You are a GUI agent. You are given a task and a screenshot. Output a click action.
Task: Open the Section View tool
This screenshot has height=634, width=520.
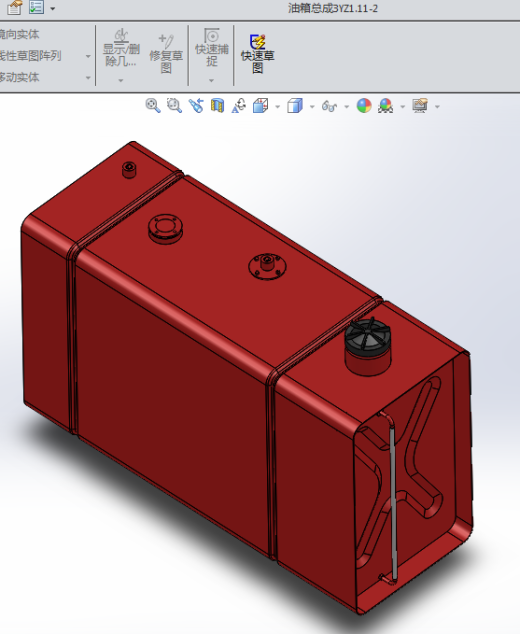coord(218,106)
